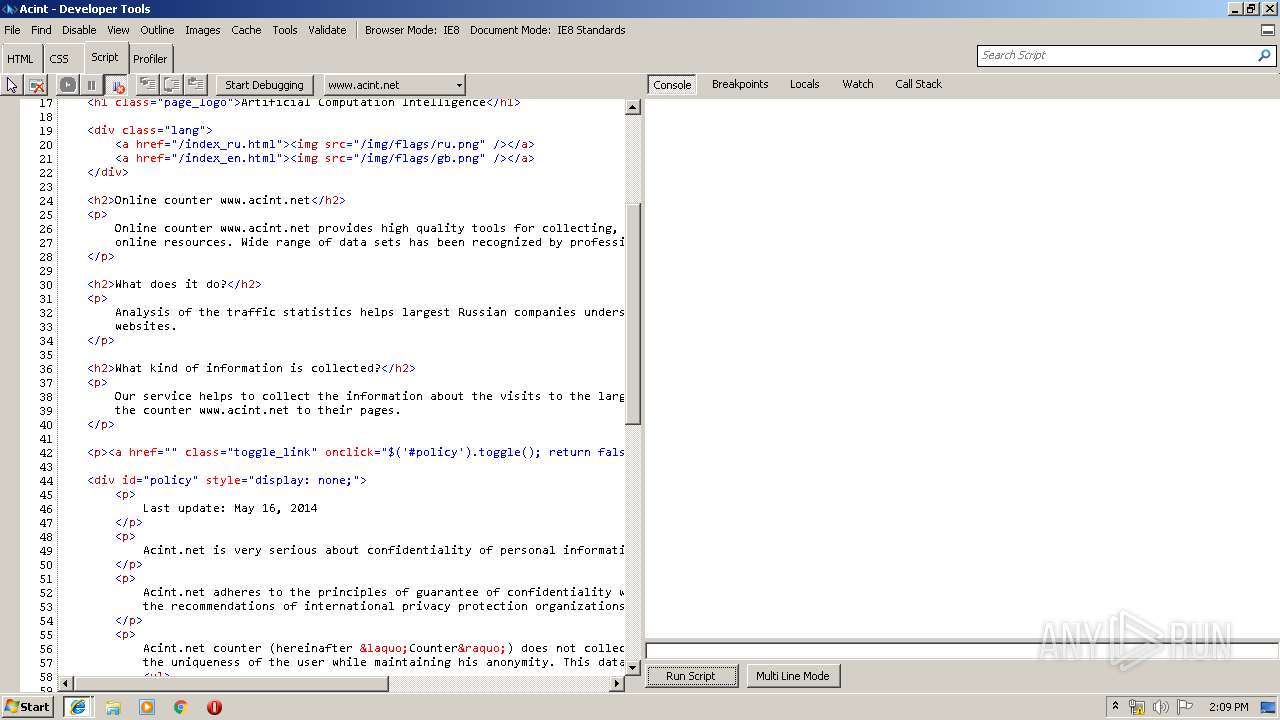Click into the console command input line
Viewport: 1280px width, 720px height.
(x=962, y=651)
